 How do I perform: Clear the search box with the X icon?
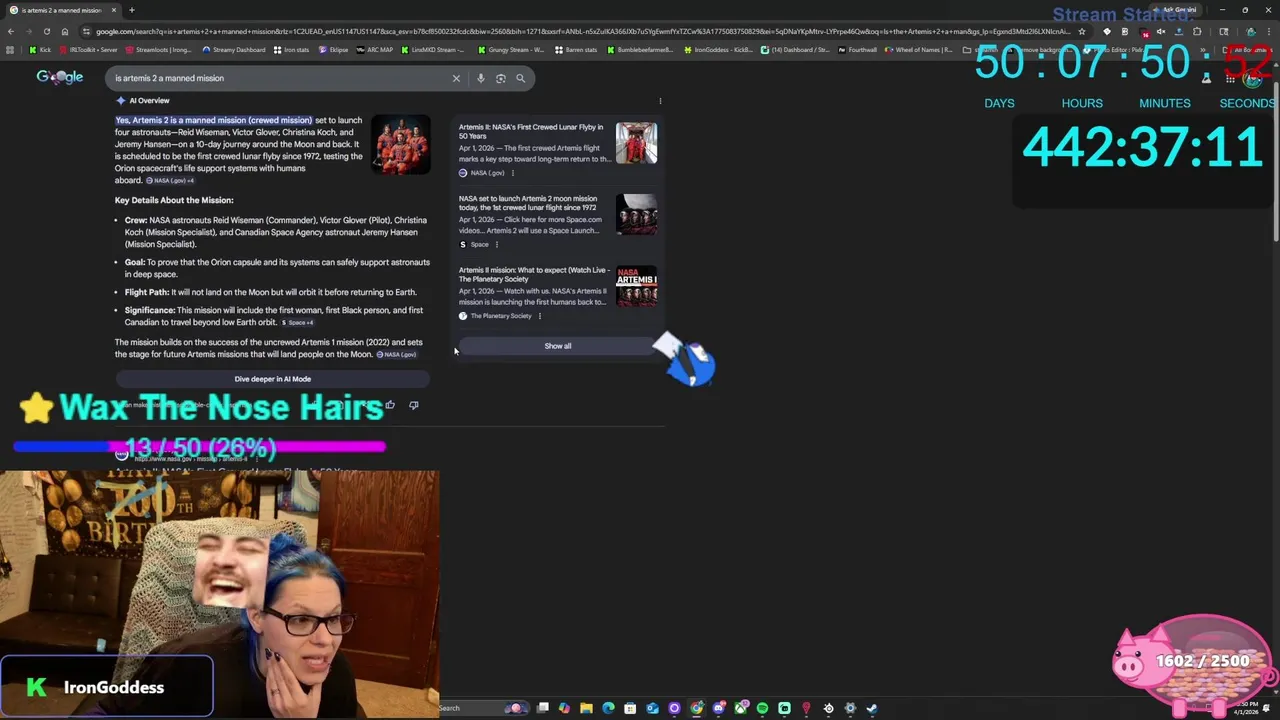pos(456,78)
